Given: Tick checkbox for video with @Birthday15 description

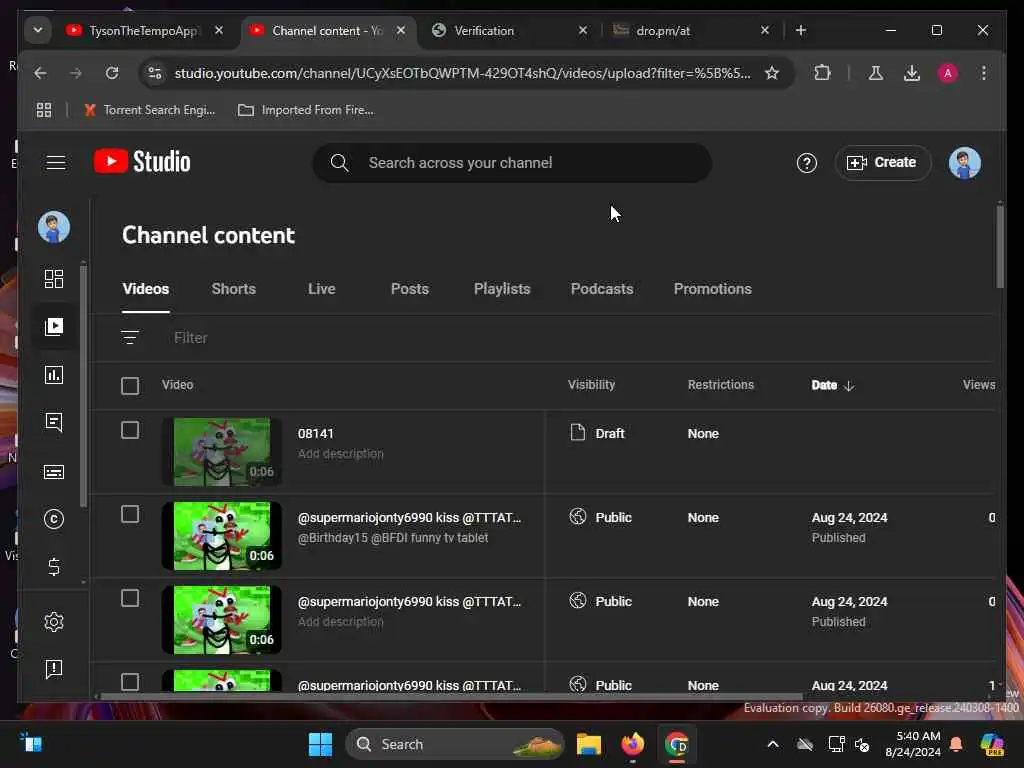Looking at the screenshot, I should (130, 515).
